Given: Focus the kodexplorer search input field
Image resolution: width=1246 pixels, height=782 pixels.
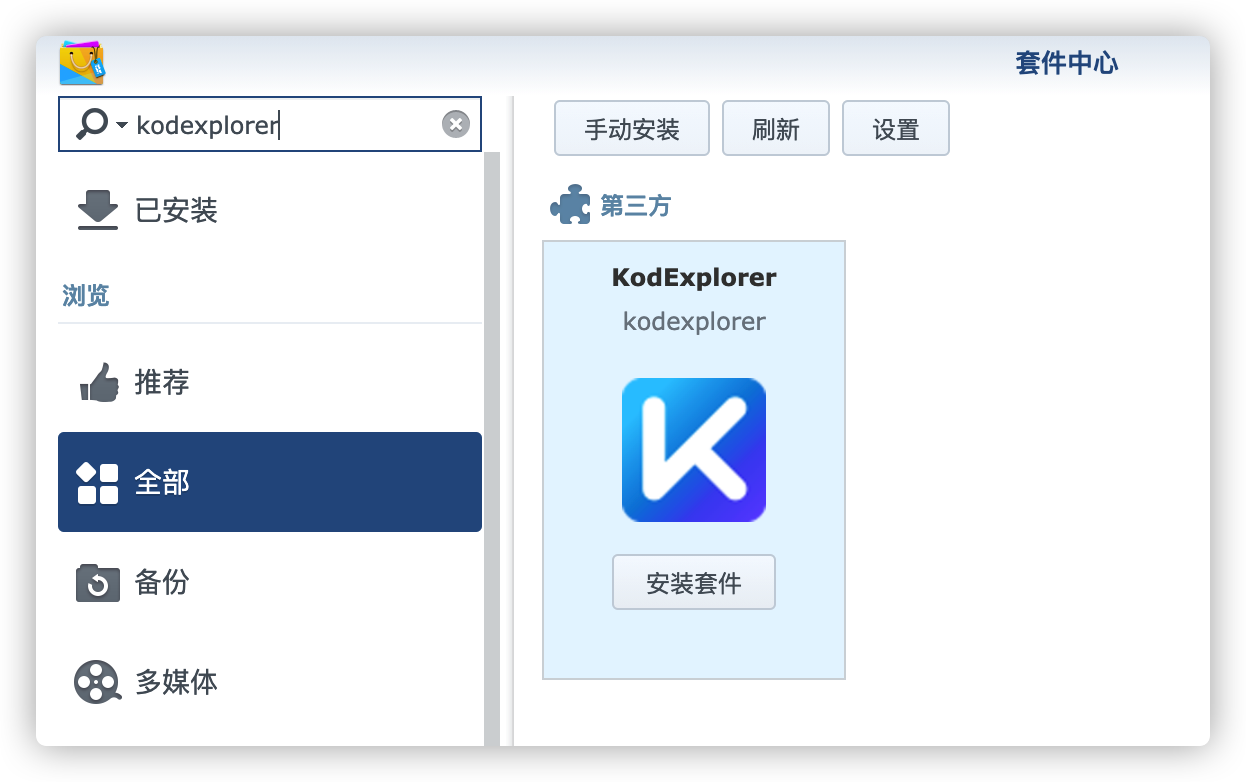Looking at the screenshot, I should [x=270, y=124].
